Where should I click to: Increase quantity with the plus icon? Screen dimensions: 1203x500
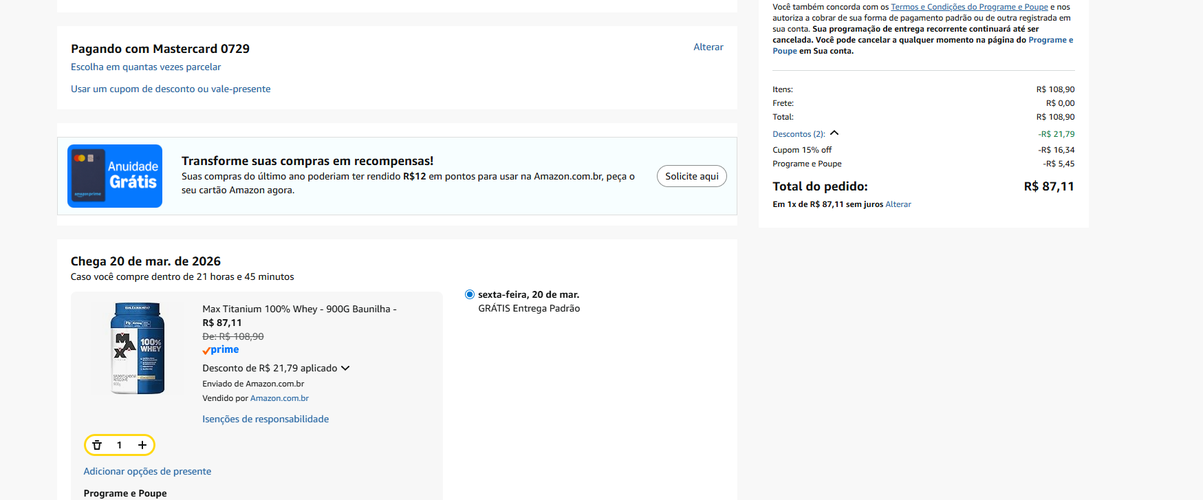click(142, 445)
